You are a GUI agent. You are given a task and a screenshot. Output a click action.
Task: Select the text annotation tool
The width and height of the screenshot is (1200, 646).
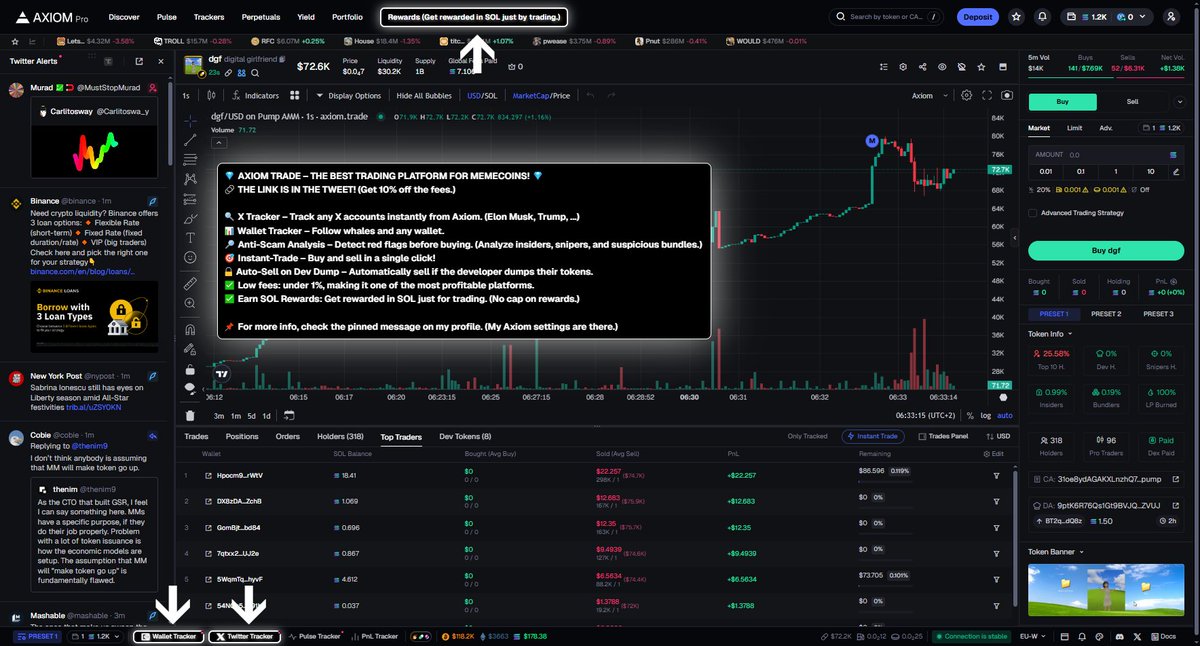(190, 238)
